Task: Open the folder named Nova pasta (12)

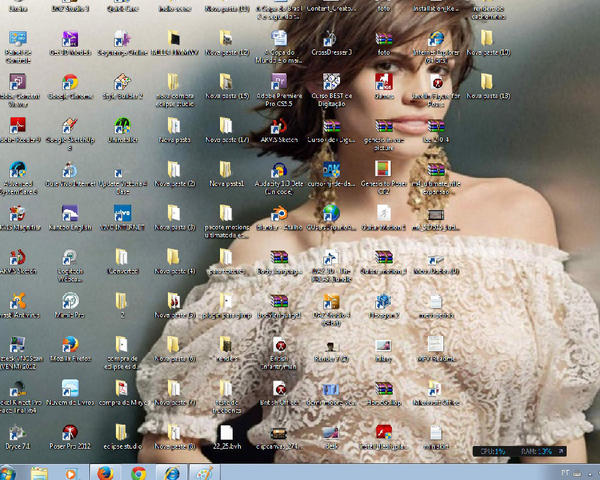Action: coord(227,43)
